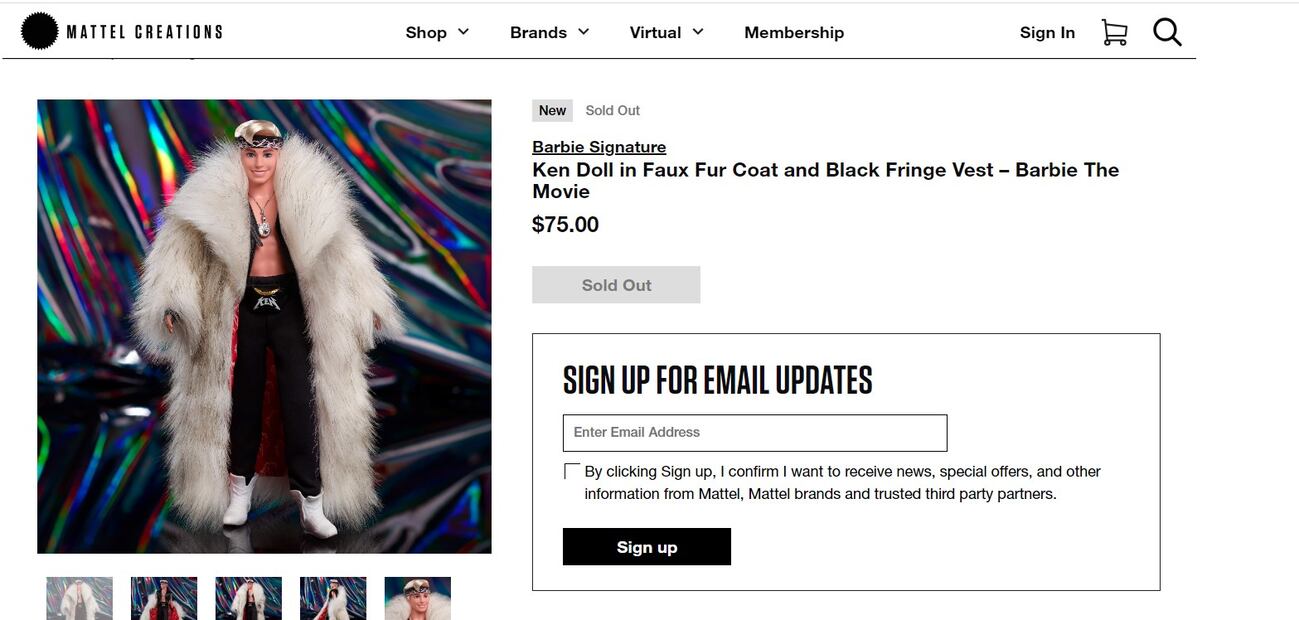Viewport: 1299px width, 620px height.
Task: Click the grey Sold Out button
Action: coord(616,285)
